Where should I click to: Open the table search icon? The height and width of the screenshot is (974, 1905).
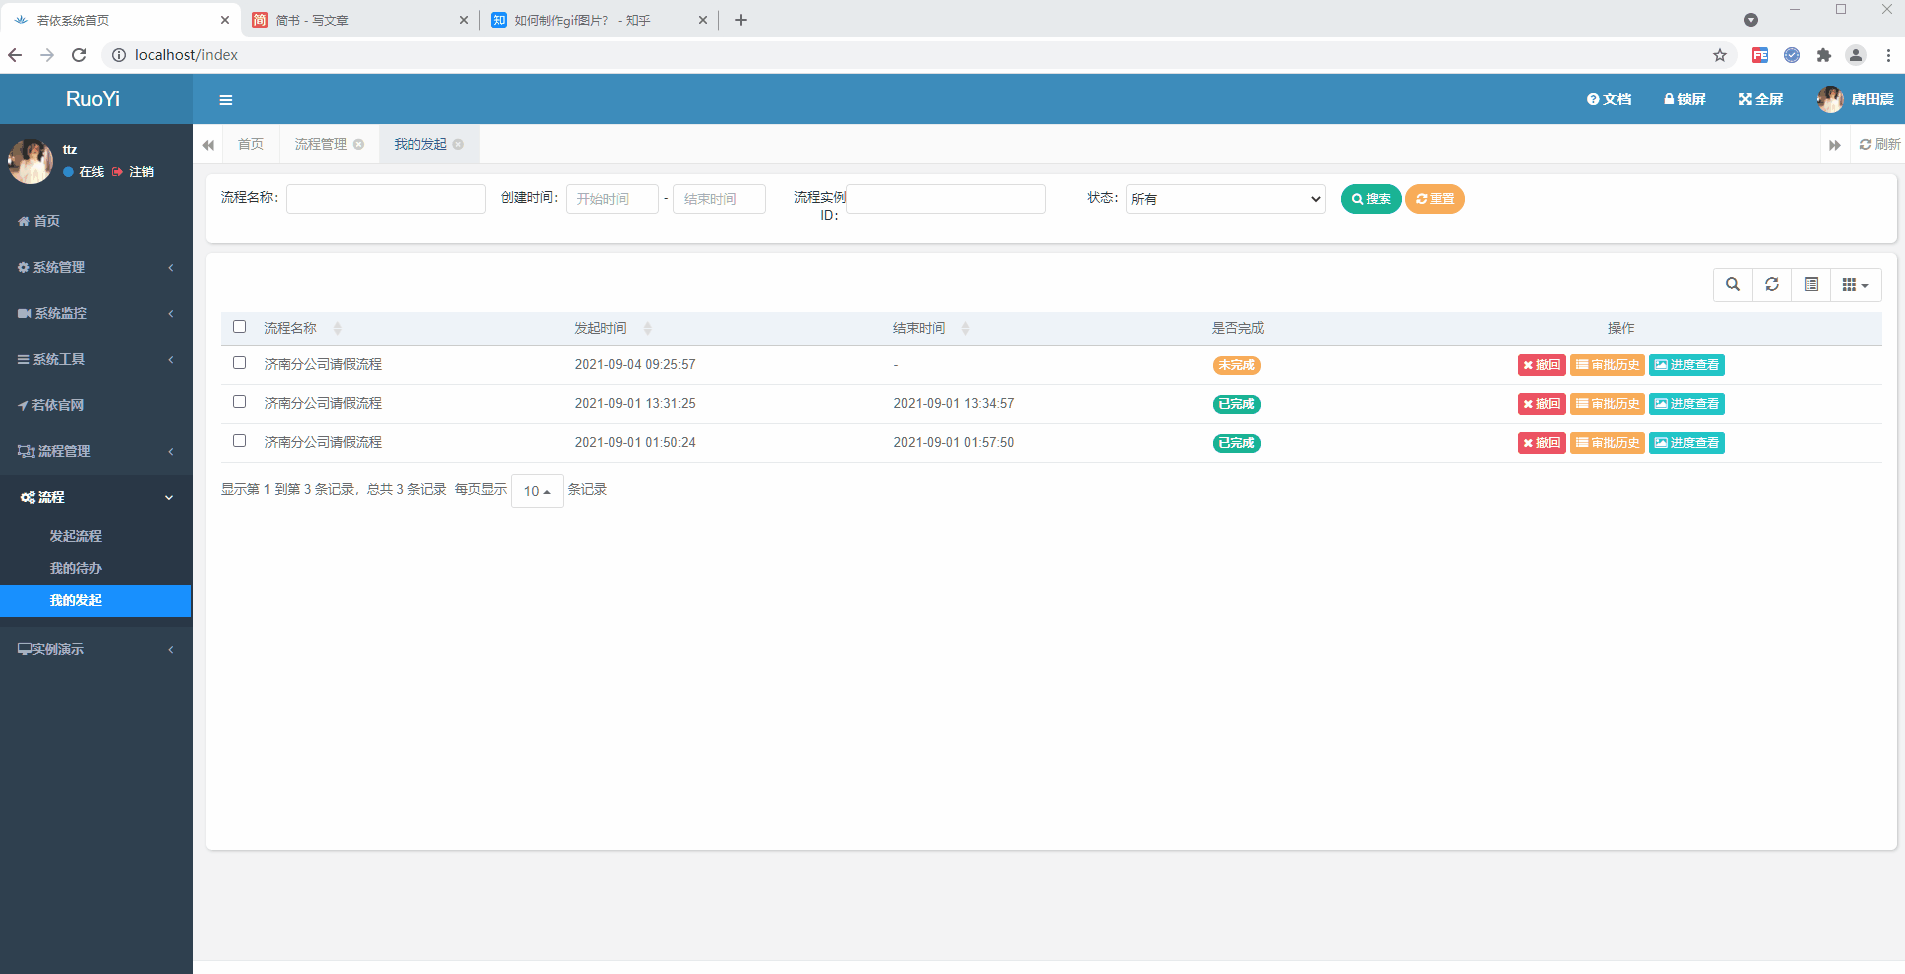tap(1733, 284)
